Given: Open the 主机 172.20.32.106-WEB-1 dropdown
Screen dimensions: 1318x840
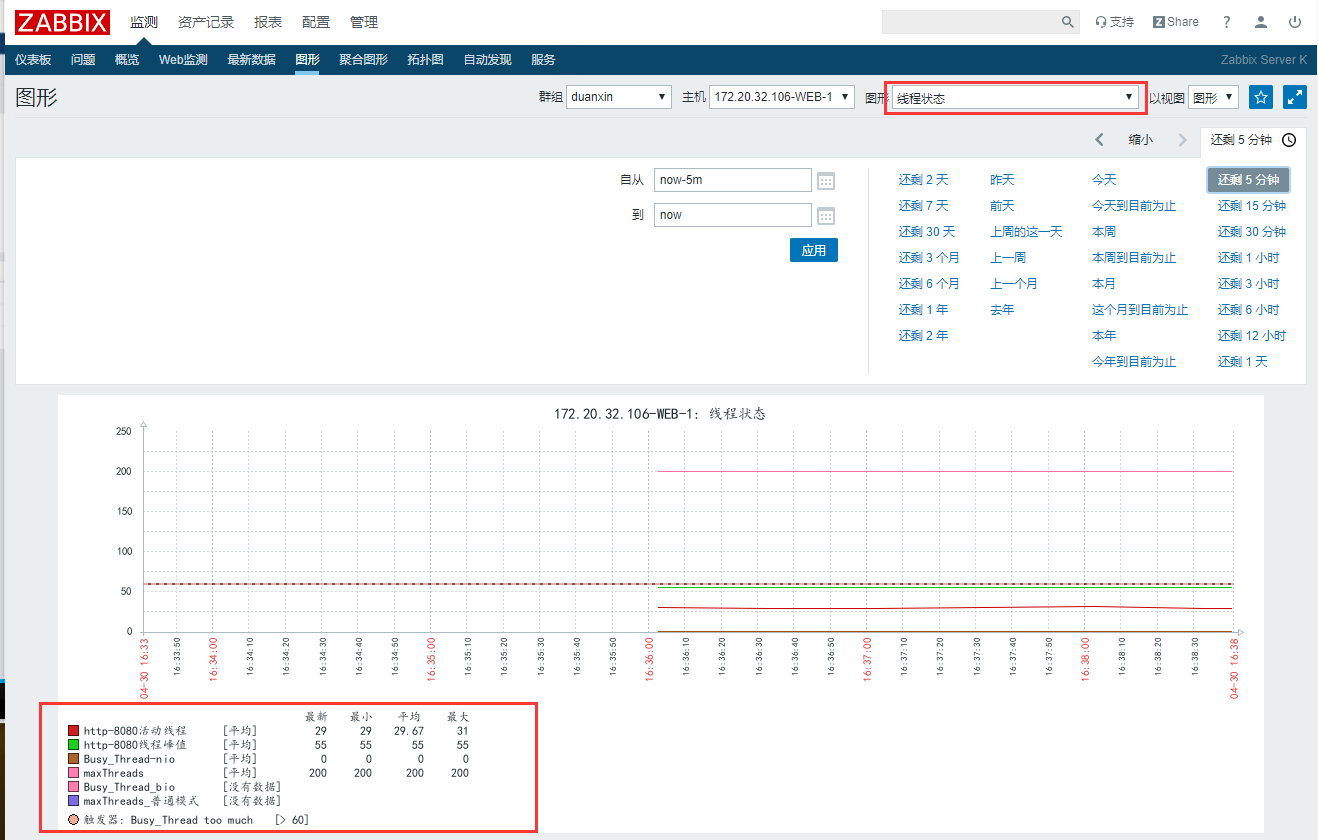Looking at the screenshot, I should (x=782, y=97).
